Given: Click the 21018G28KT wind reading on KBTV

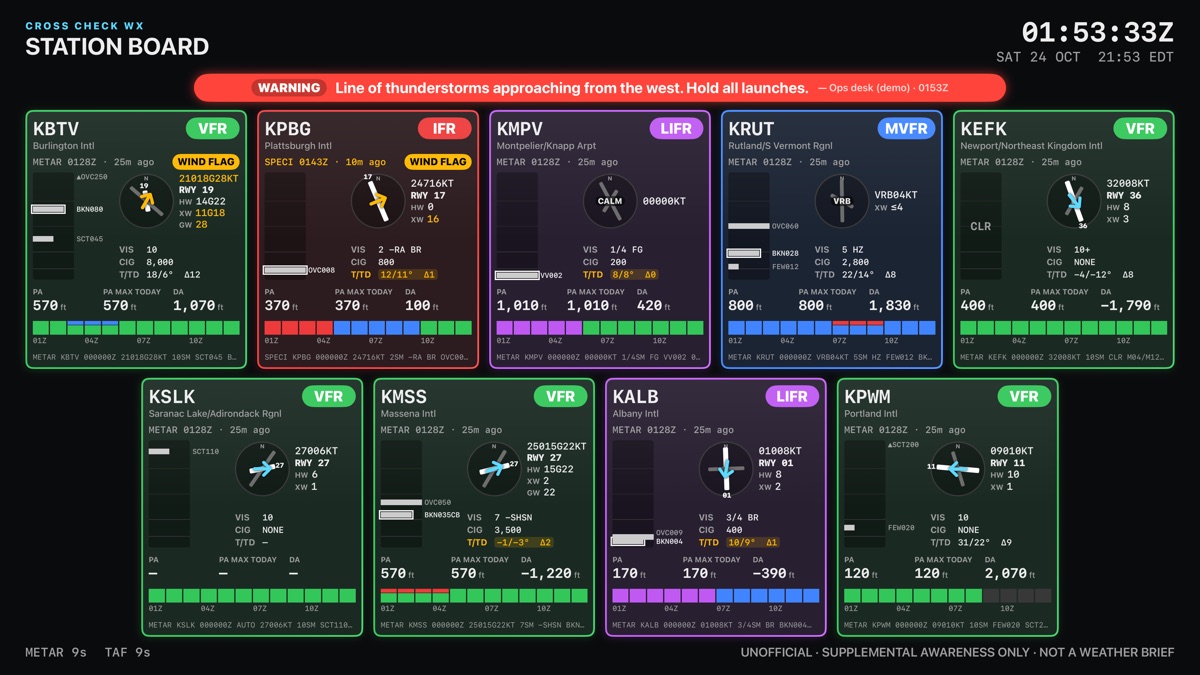Looking at the screenshot, I should 209,178.
